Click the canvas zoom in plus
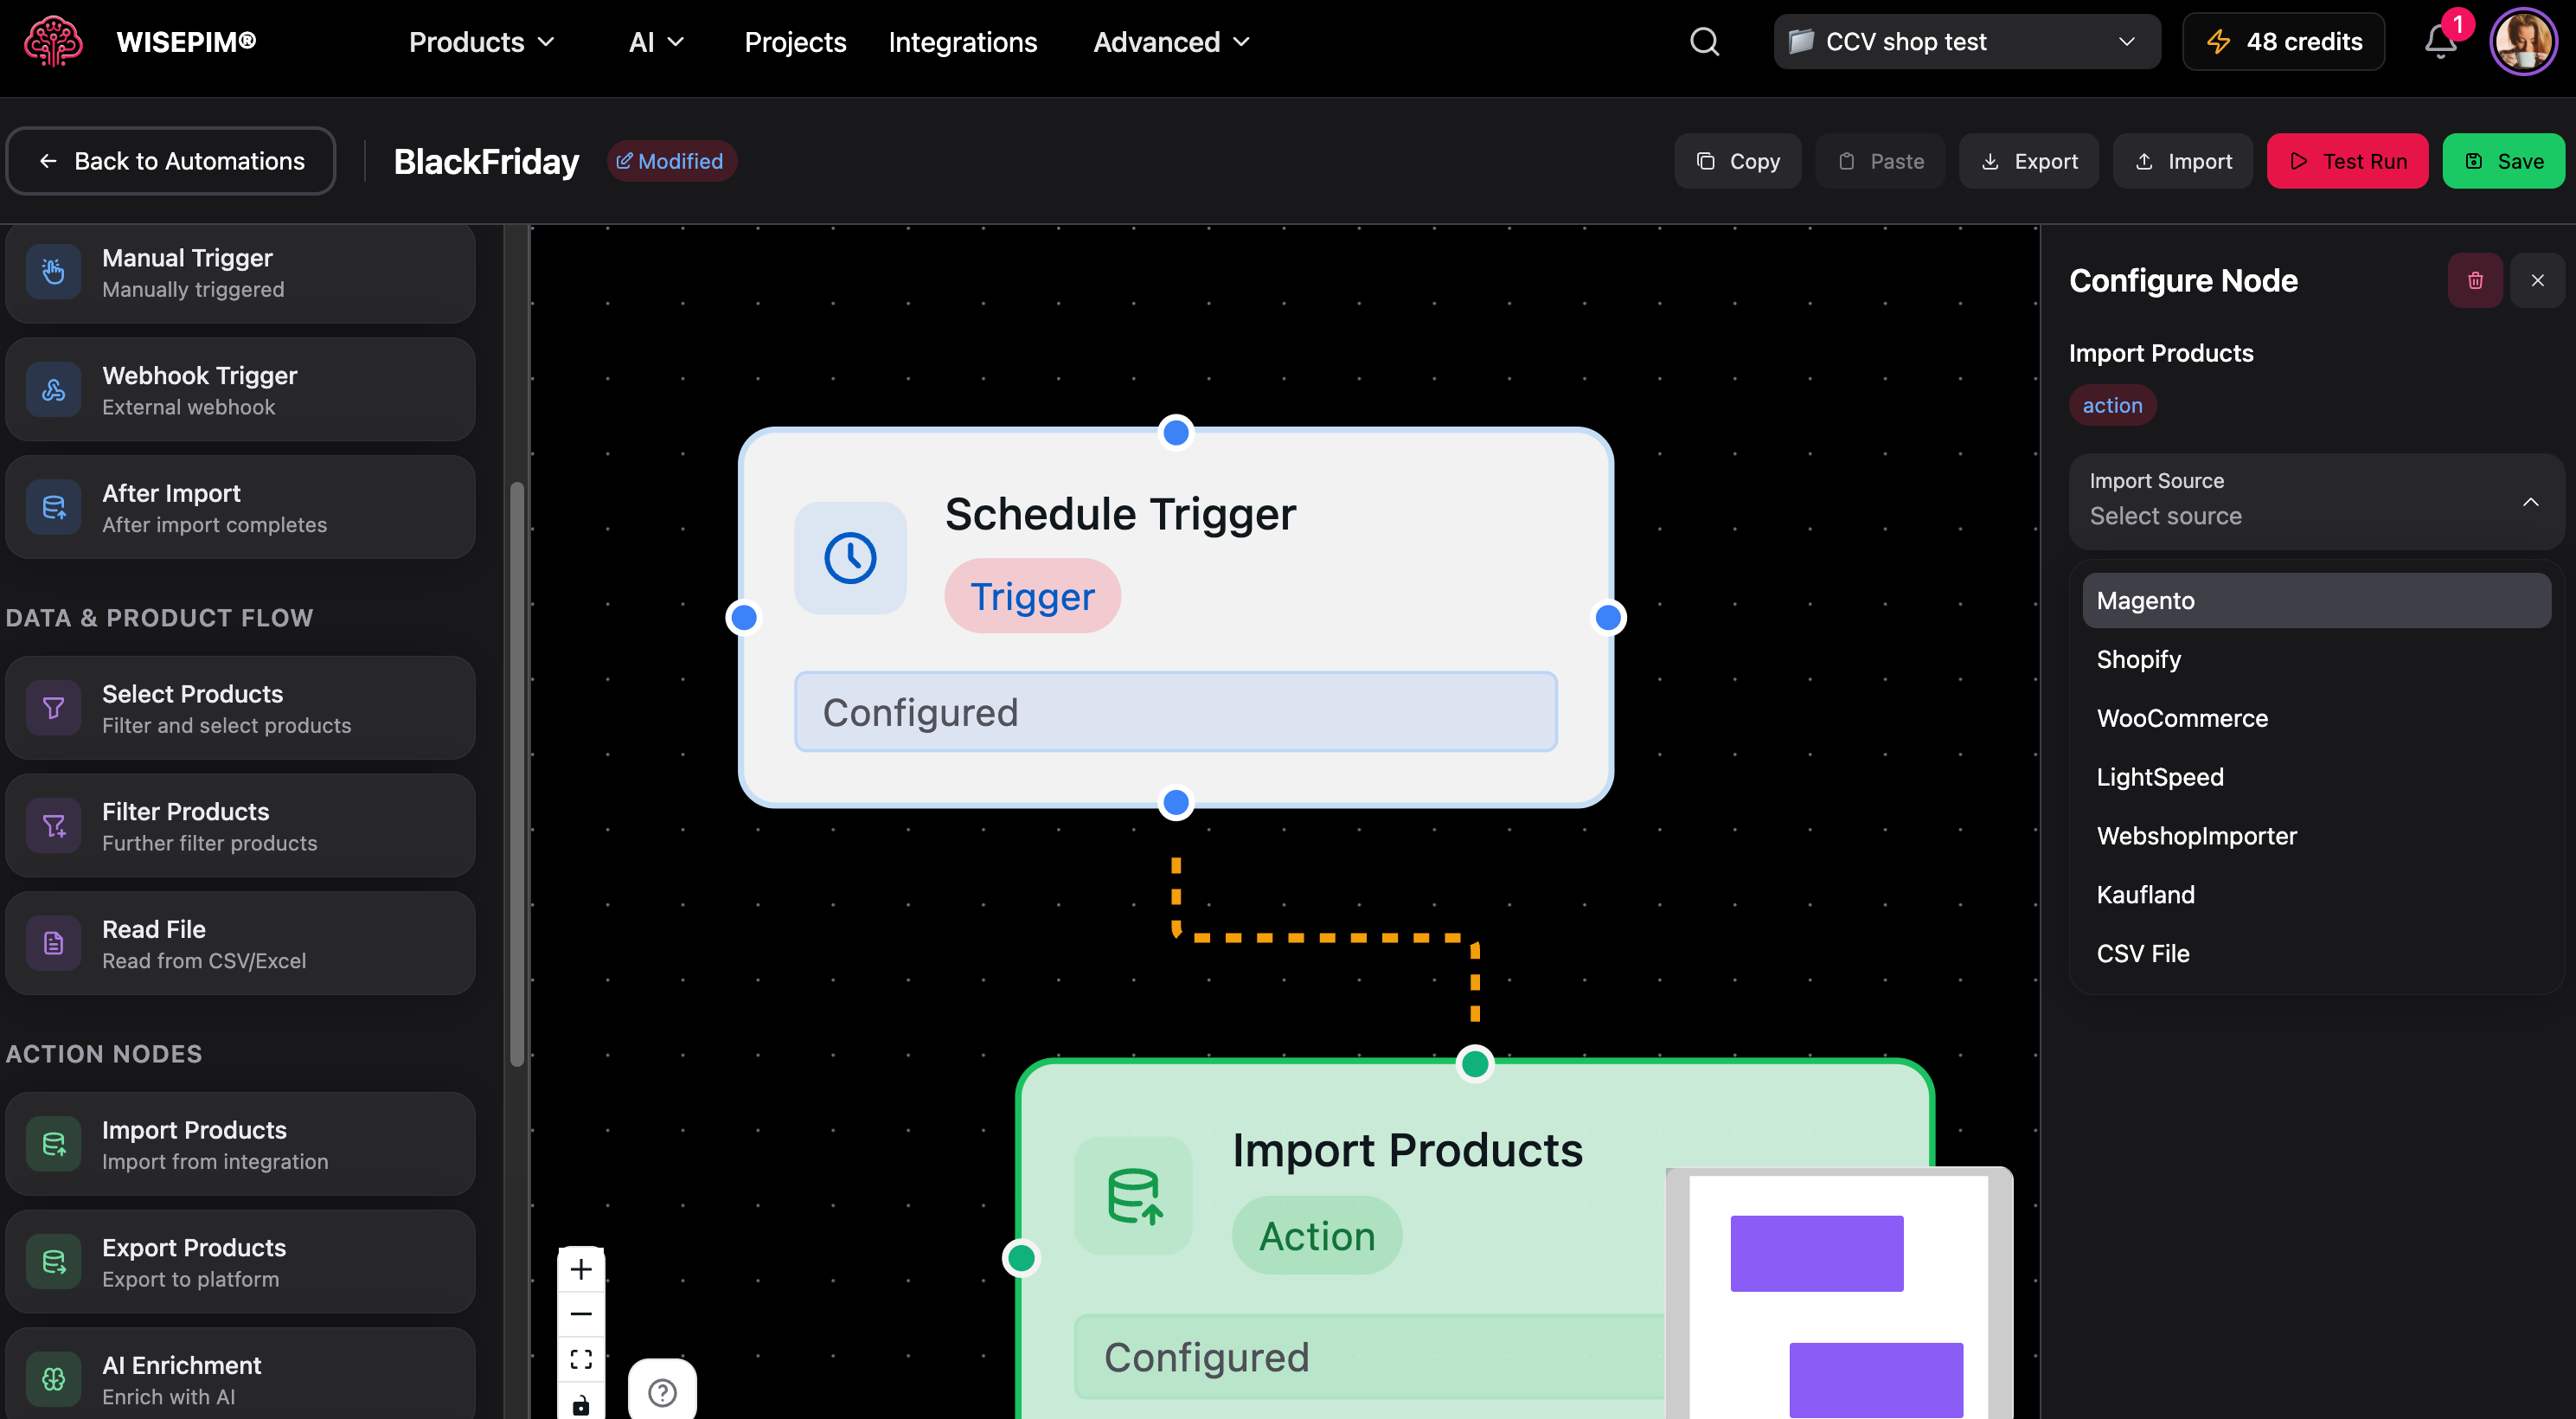 581,1269
